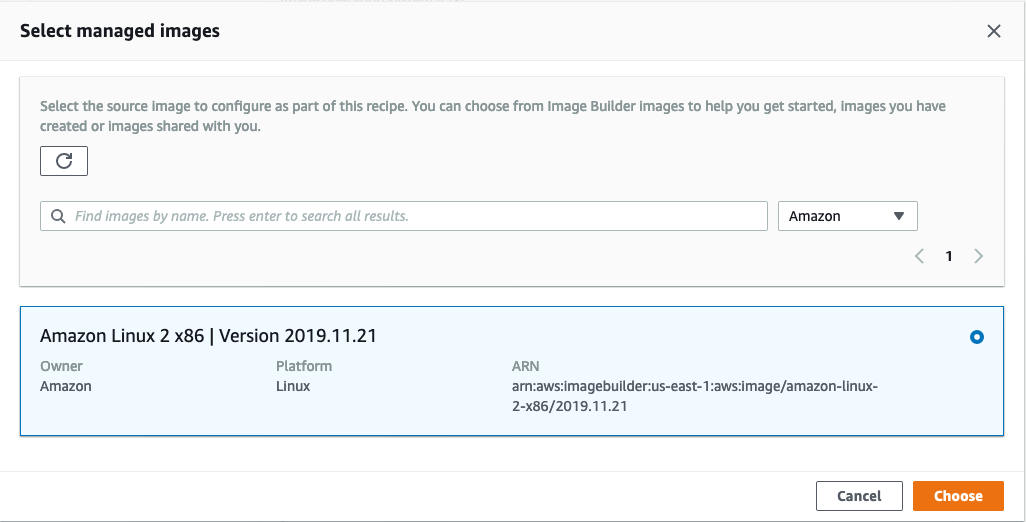Screen dimensions: 1026x522
Task: Click the Select managed images heading
Action: point(120,31)
